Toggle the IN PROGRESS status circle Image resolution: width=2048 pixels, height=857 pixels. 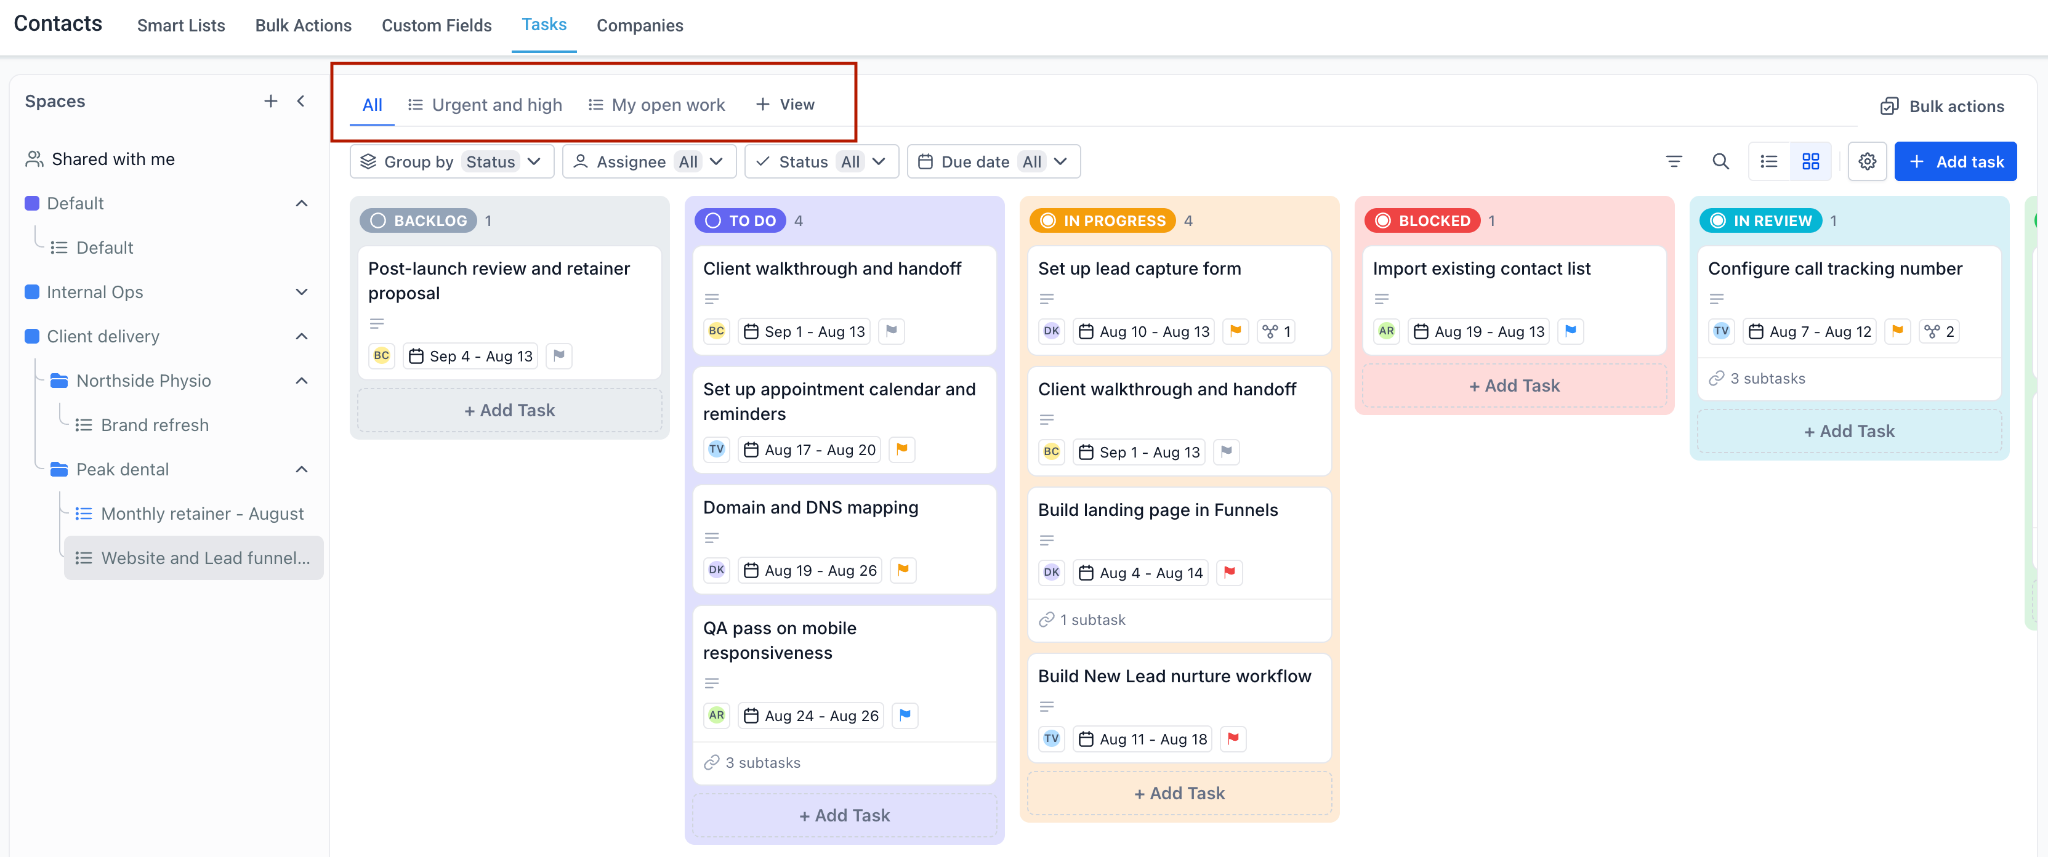[x=1047, y=221]
